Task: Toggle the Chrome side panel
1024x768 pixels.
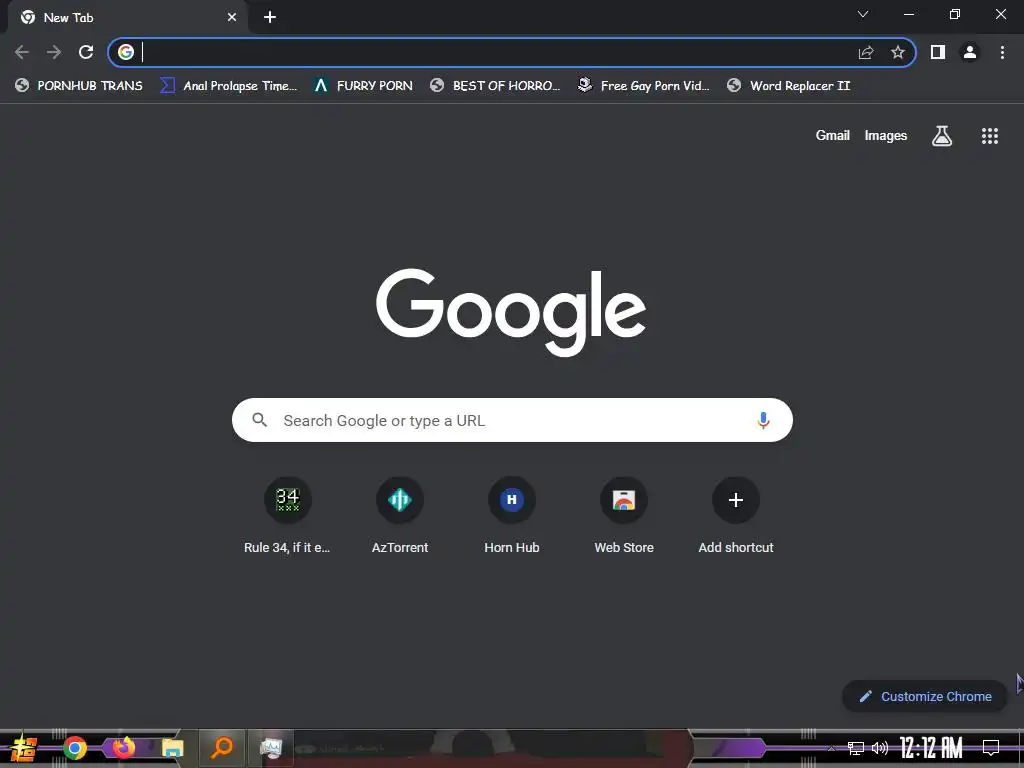Action: tap(938, 52)
